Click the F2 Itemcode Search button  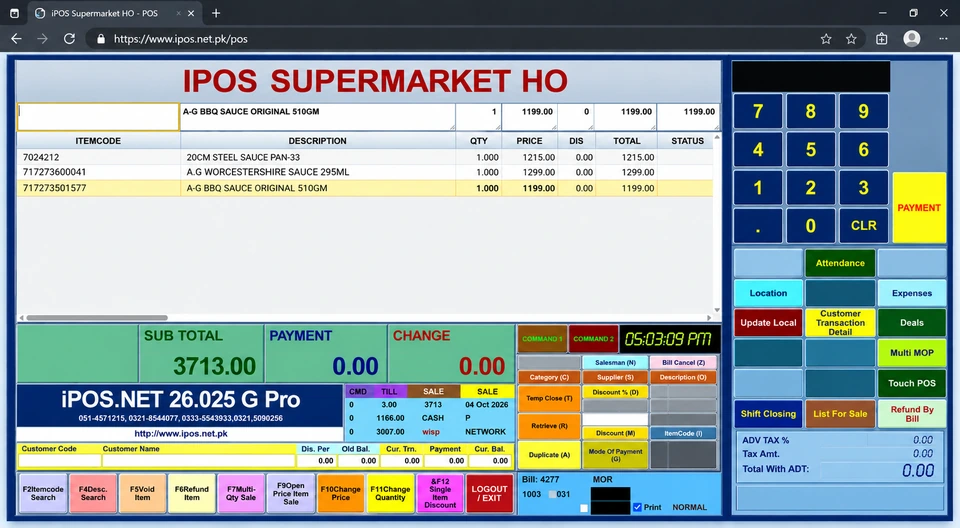pyautogui.click(x=43, y=493)
